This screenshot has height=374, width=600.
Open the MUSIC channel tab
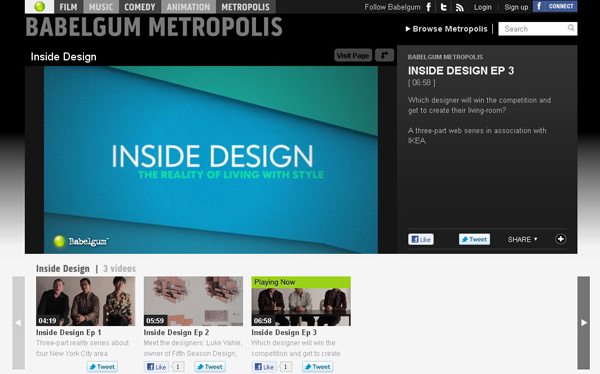pyautogui.click(x=101, y=7)
